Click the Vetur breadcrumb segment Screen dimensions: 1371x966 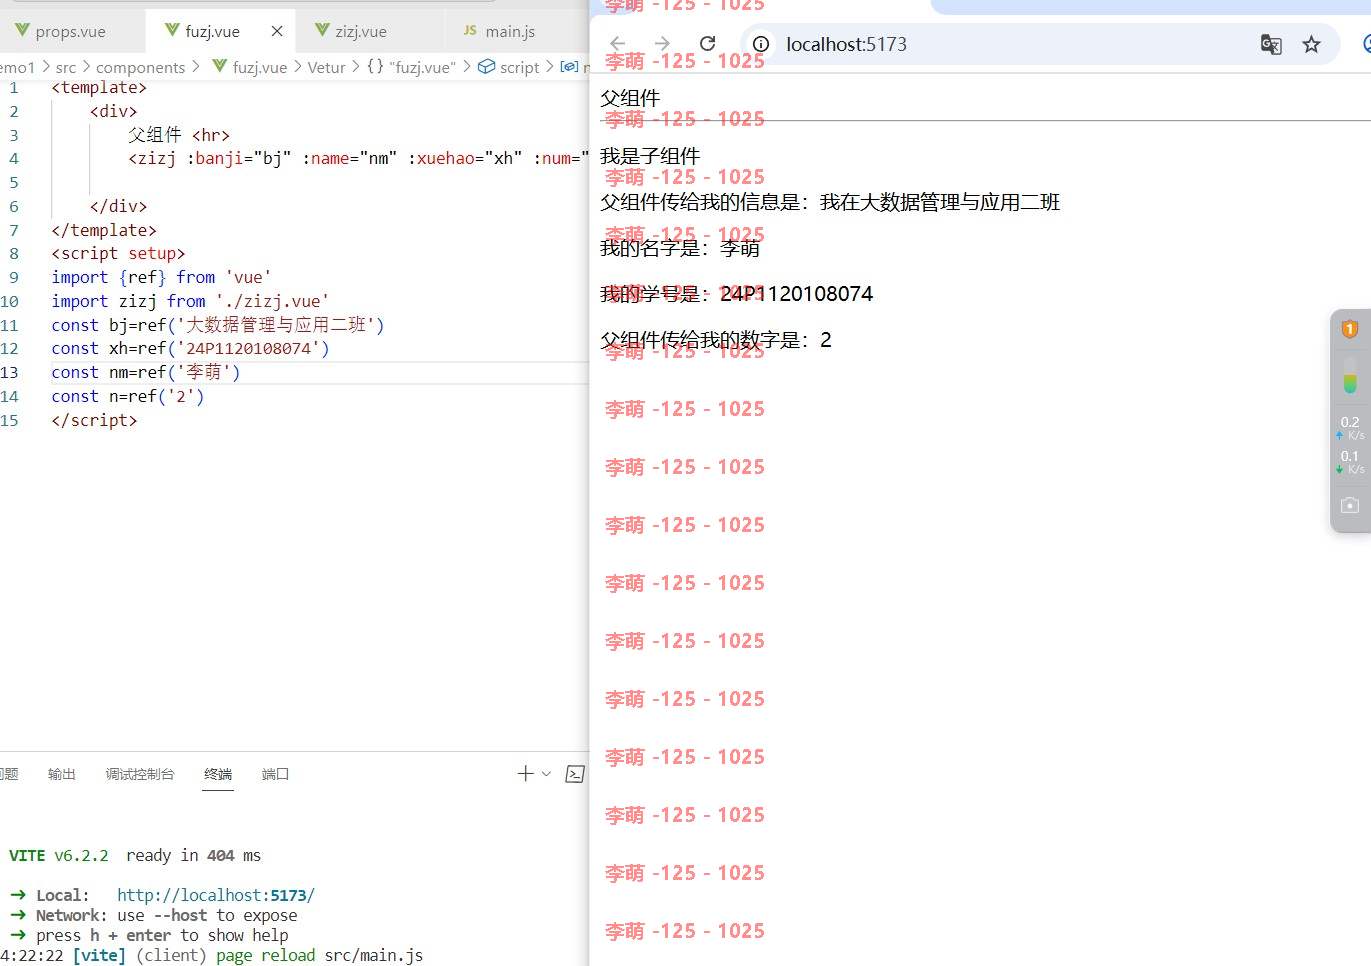326,67
